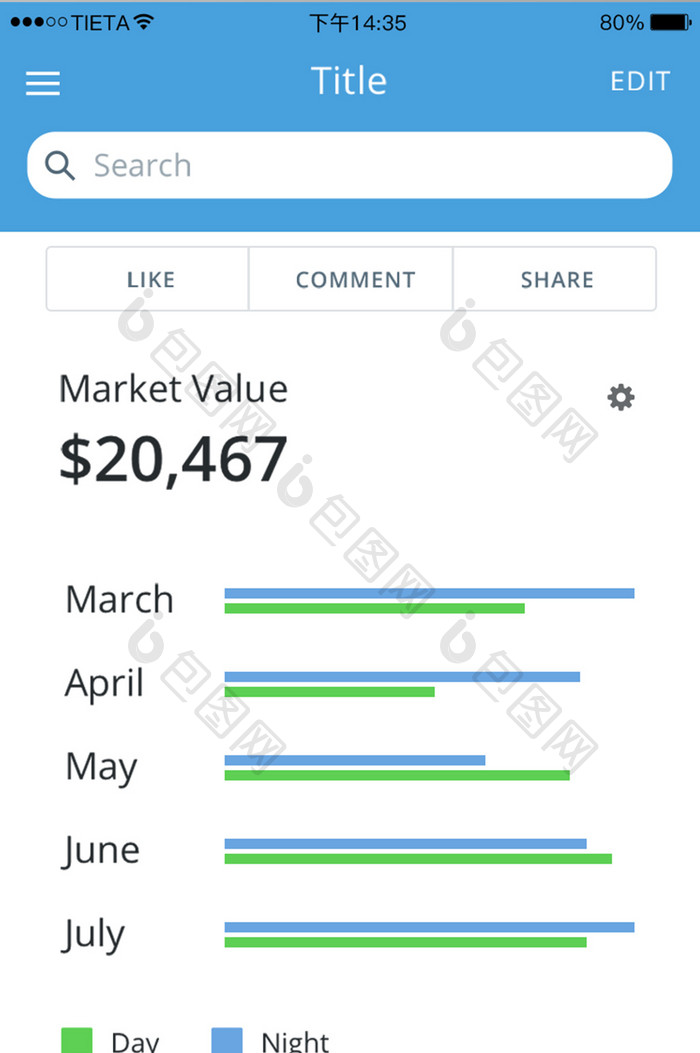Select the SHARE tab
Image resolution: width=700 pixels, height=1053 pixels.
[x=557, y=280]
